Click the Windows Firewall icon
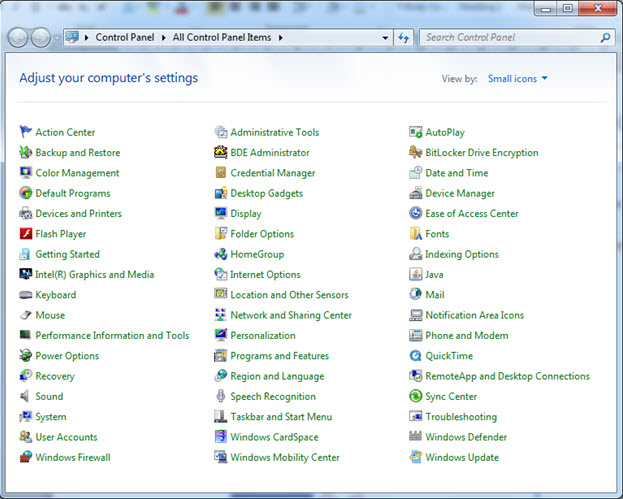 pyautogui.click(x=25, y=456)
